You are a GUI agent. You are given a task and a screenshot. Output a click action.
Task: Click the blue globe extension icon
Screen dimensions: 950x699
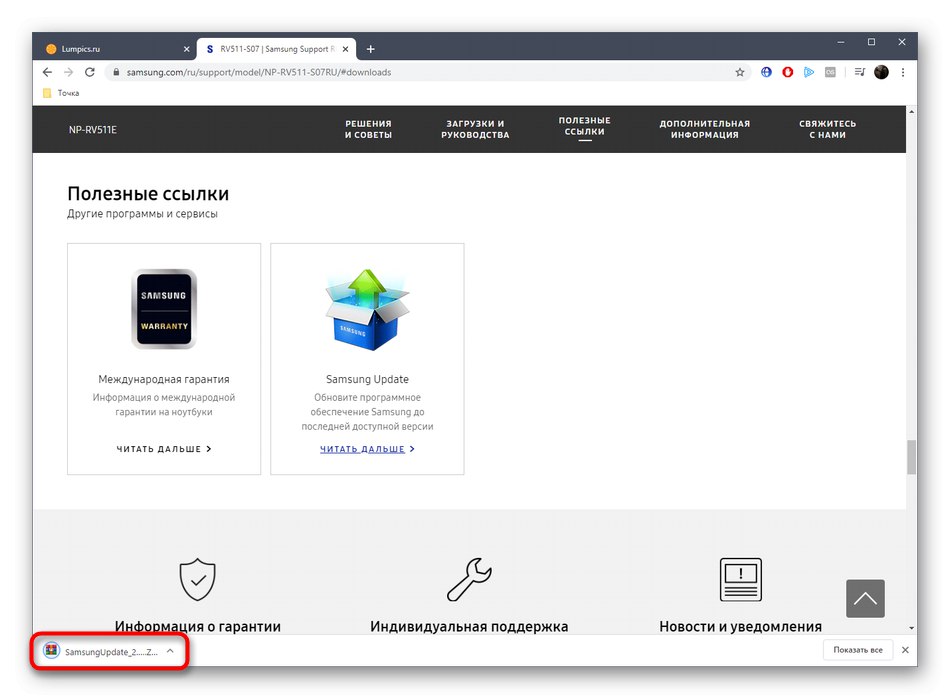766,72
